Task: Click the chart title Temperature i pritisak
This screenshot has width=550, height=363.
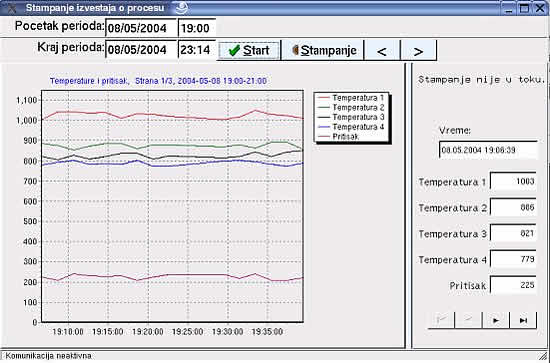Action: coord(158,81)
